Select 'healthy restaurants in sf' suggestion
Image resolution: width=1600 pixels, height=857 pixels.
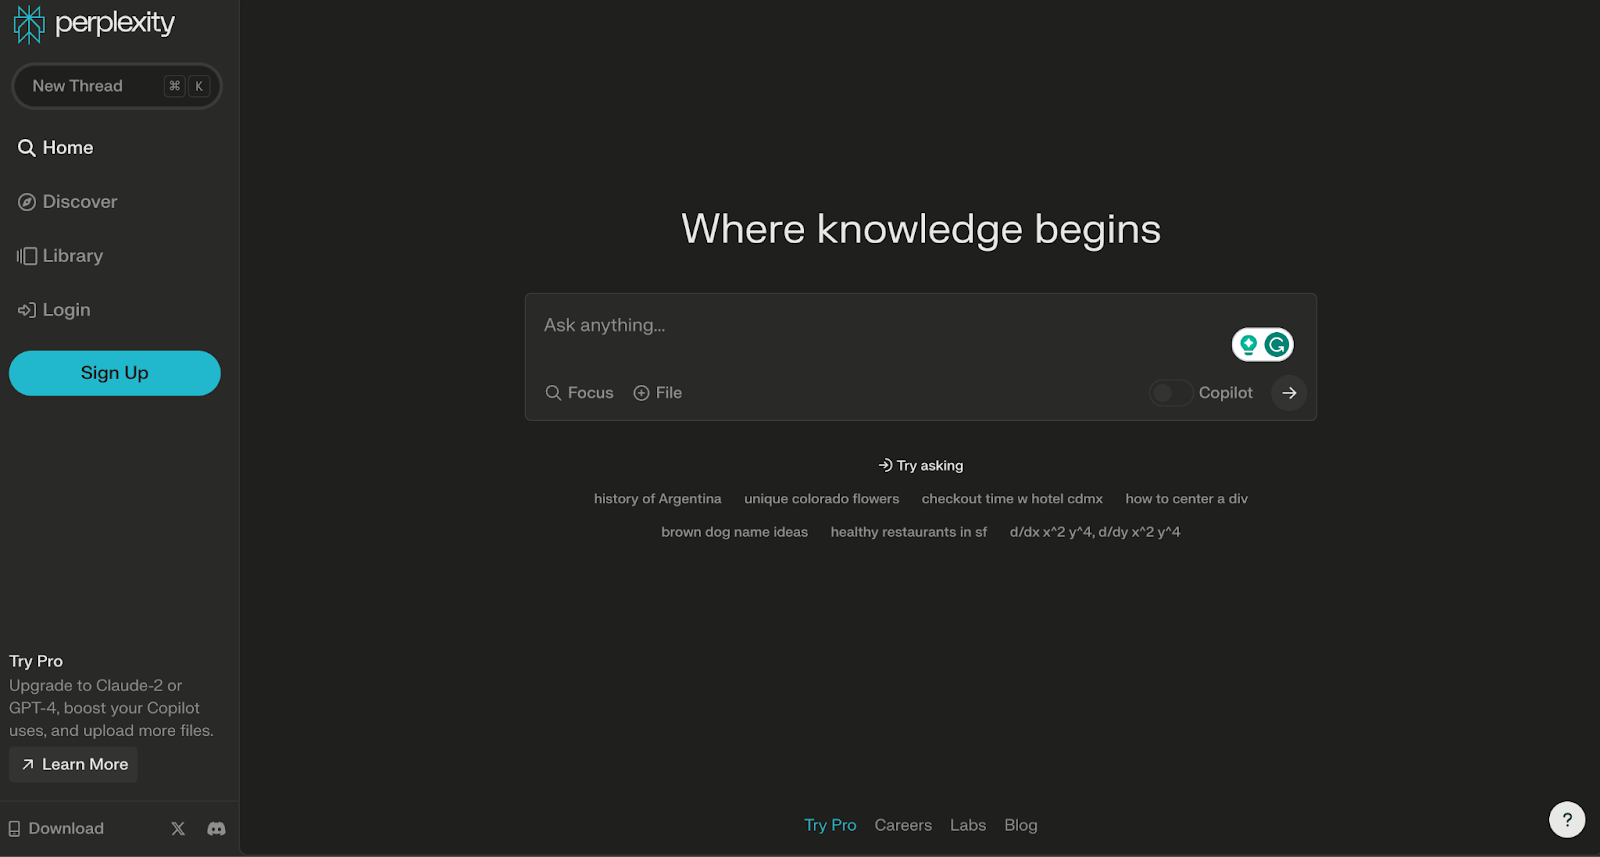(x=908, y=532)
